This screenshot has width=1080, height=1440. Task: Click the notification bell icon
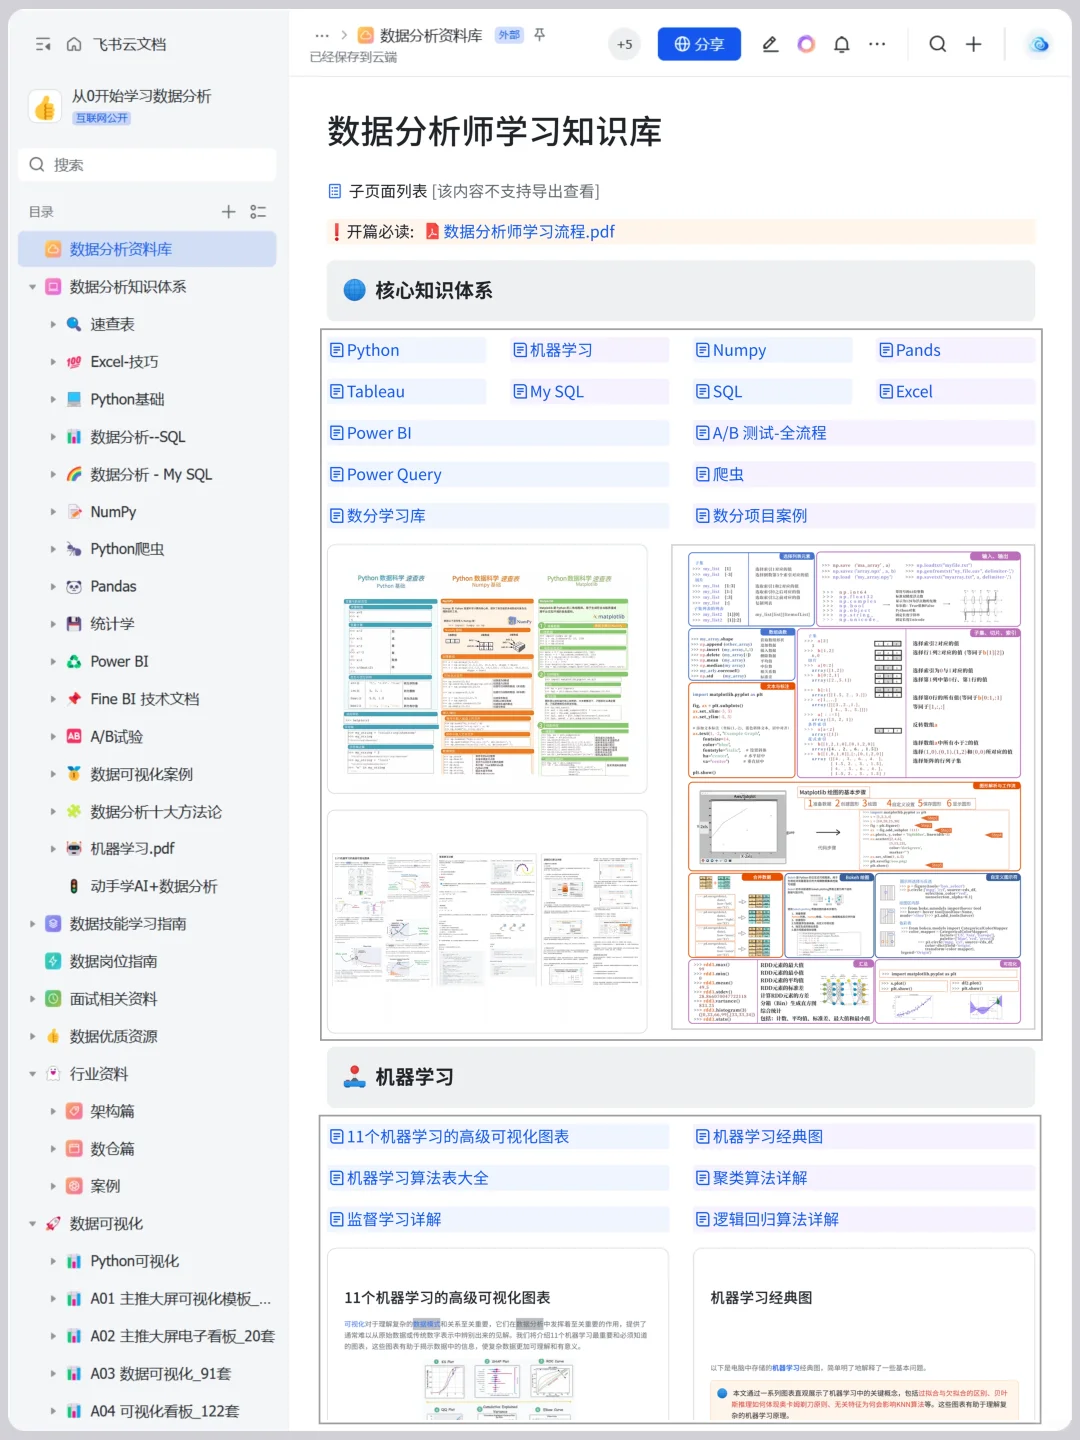coord(842,44)
